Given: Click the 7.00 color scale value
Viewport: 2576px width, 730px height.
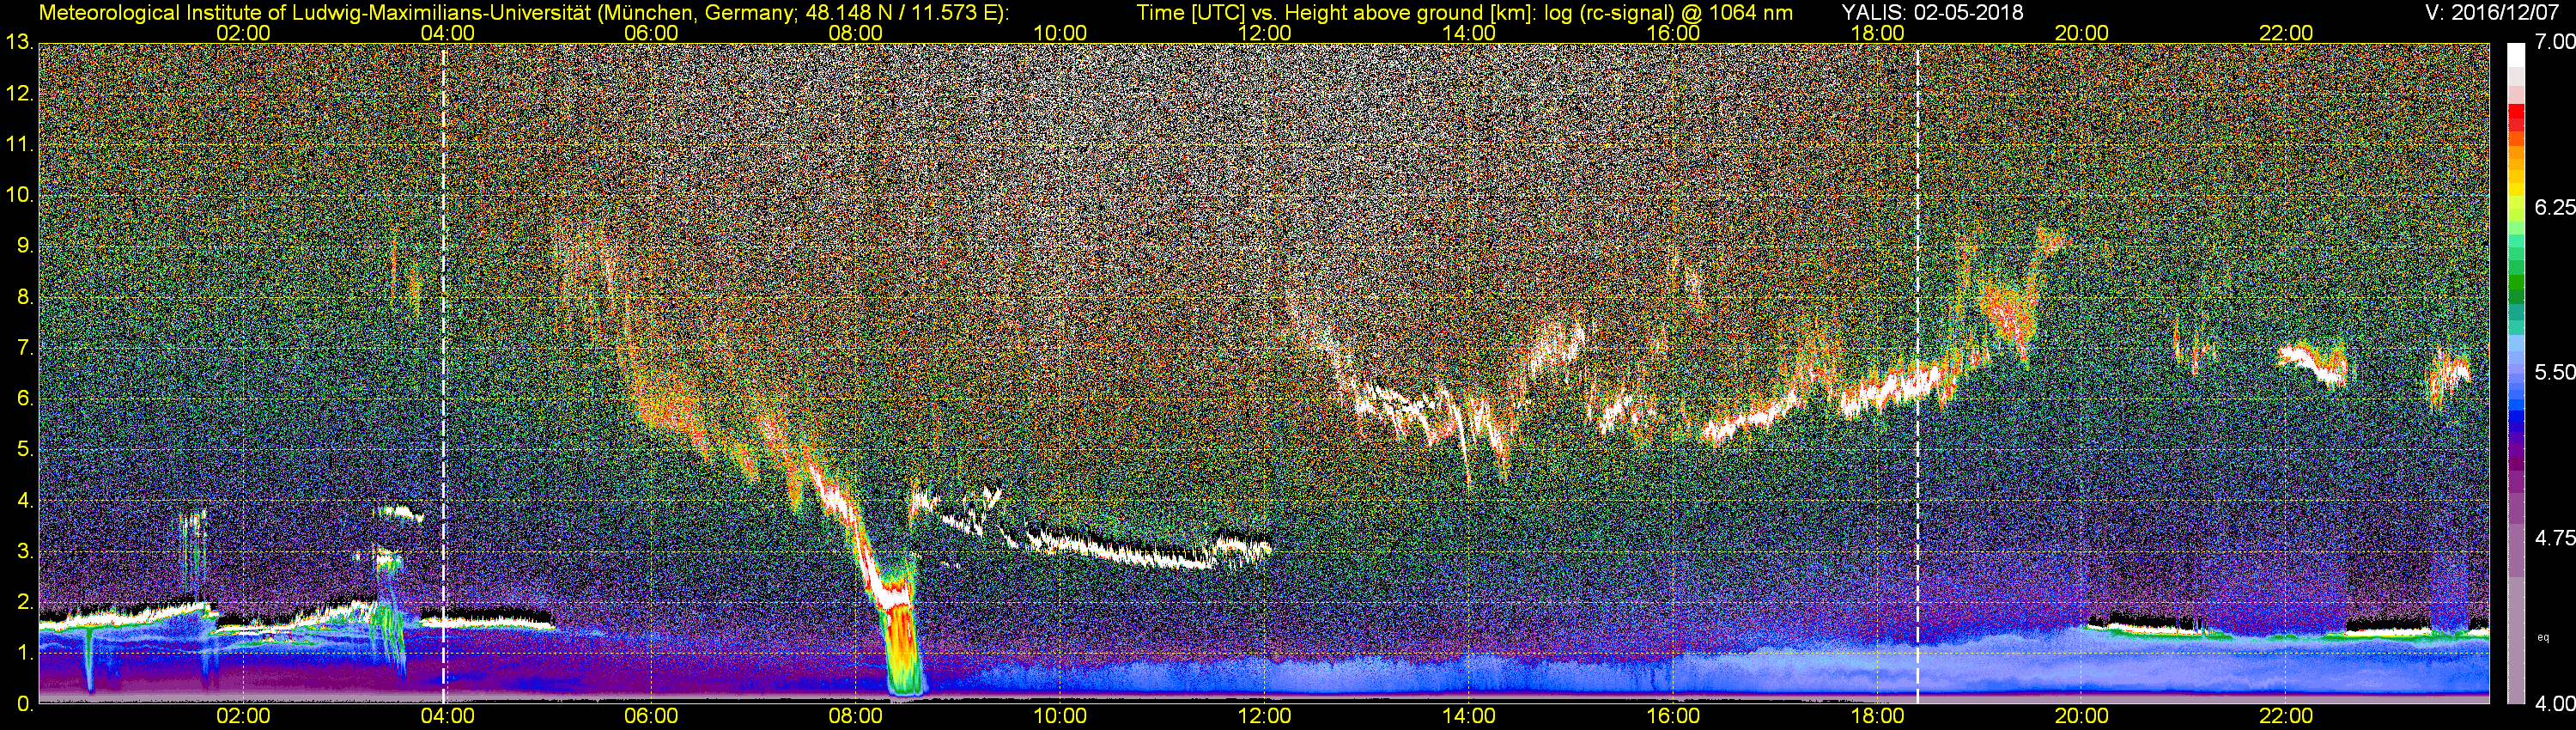Looking at the screenshot, I should [2554, 42].
